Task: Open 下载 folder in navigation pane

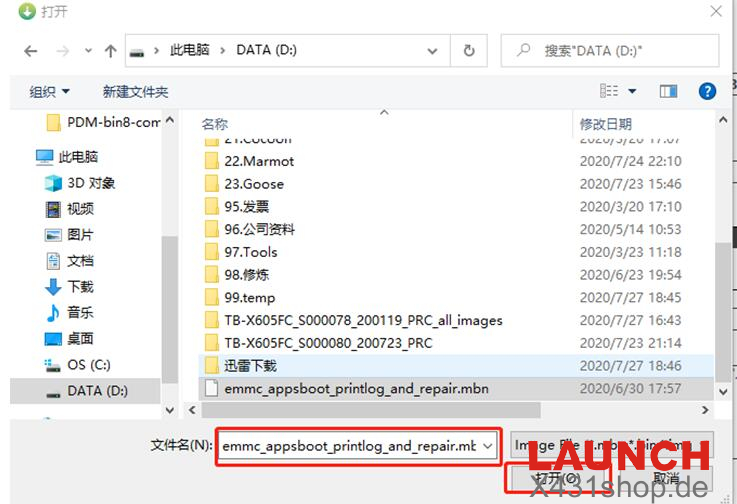Action: (x=79, y=287)
